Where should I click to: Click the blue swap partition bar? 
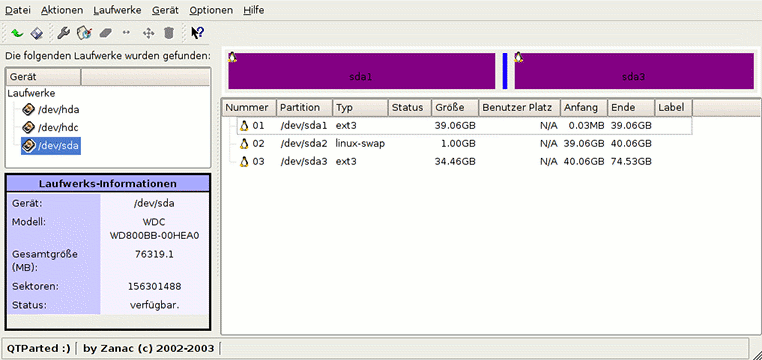coord(505,71)
